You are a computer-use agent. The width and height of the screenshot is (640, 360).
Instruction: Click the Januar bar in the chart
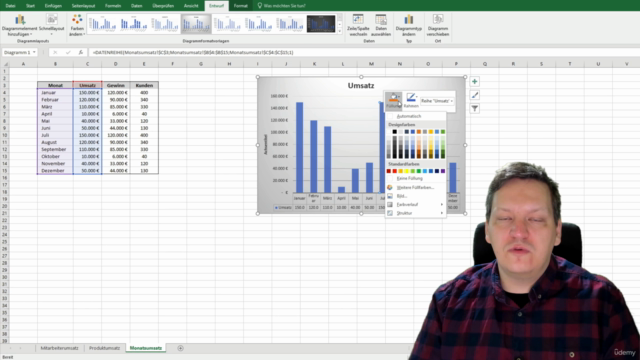click(300, 147)
